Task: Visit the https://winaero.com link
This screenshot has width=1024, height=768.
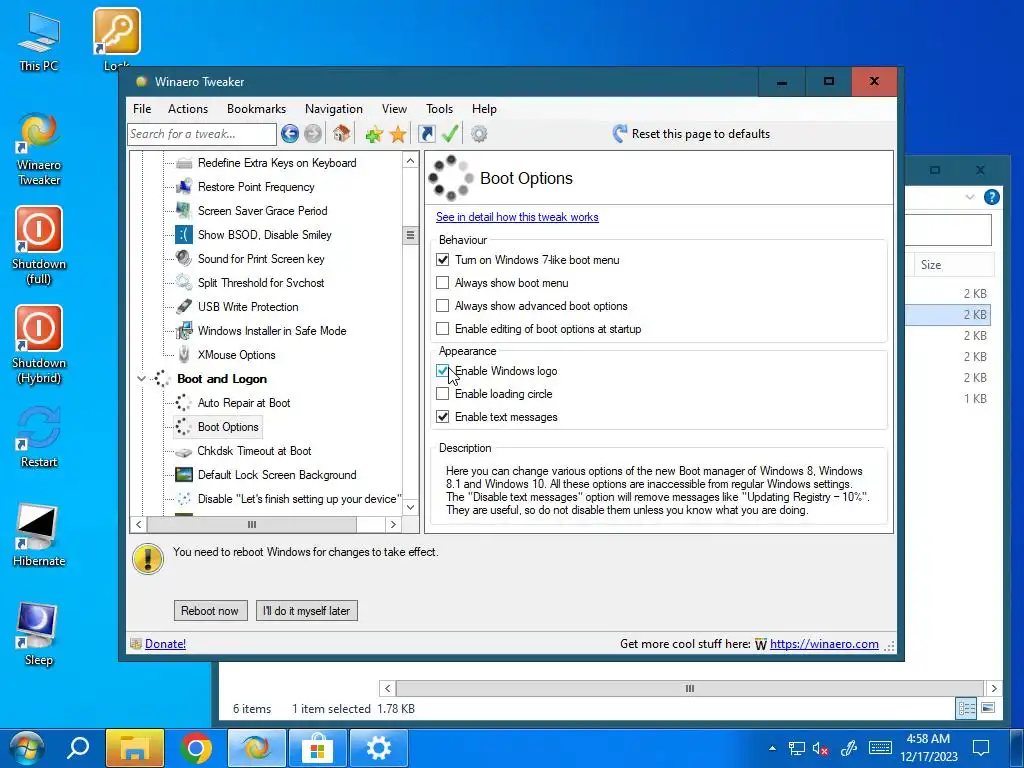Action: [x=824, y=644]
